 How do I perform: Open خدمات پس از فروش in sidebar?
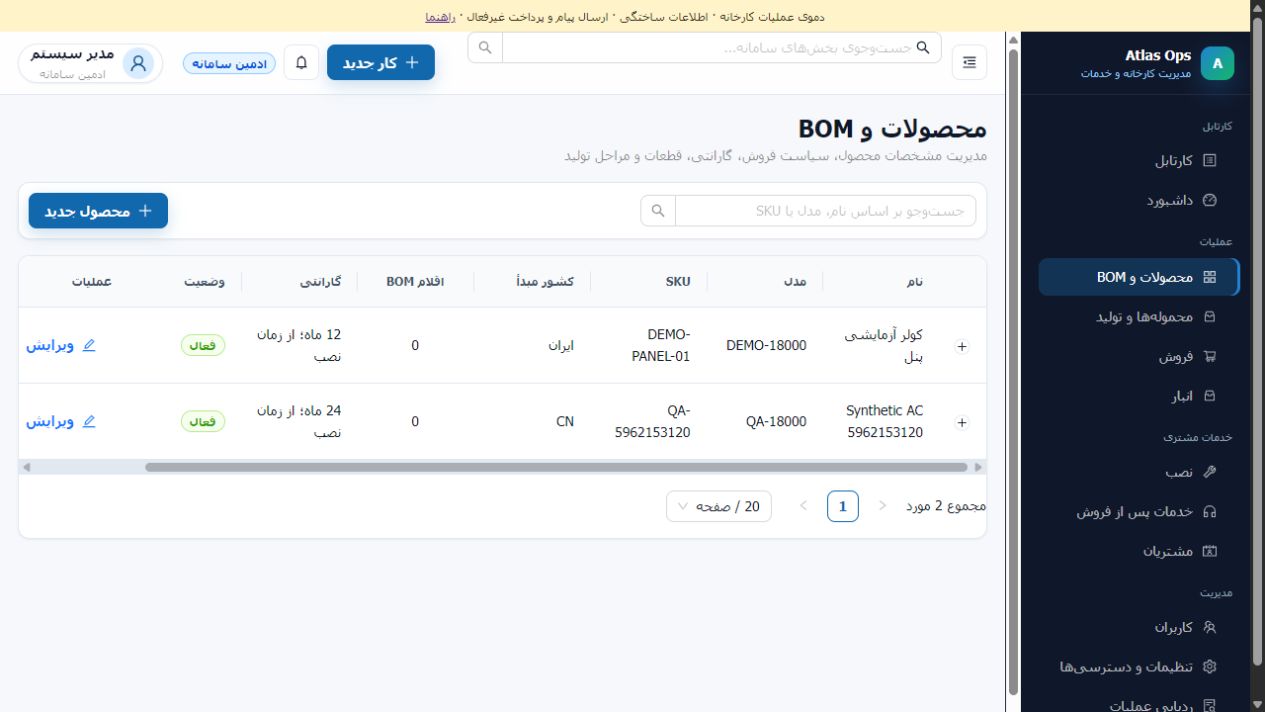1138,512
